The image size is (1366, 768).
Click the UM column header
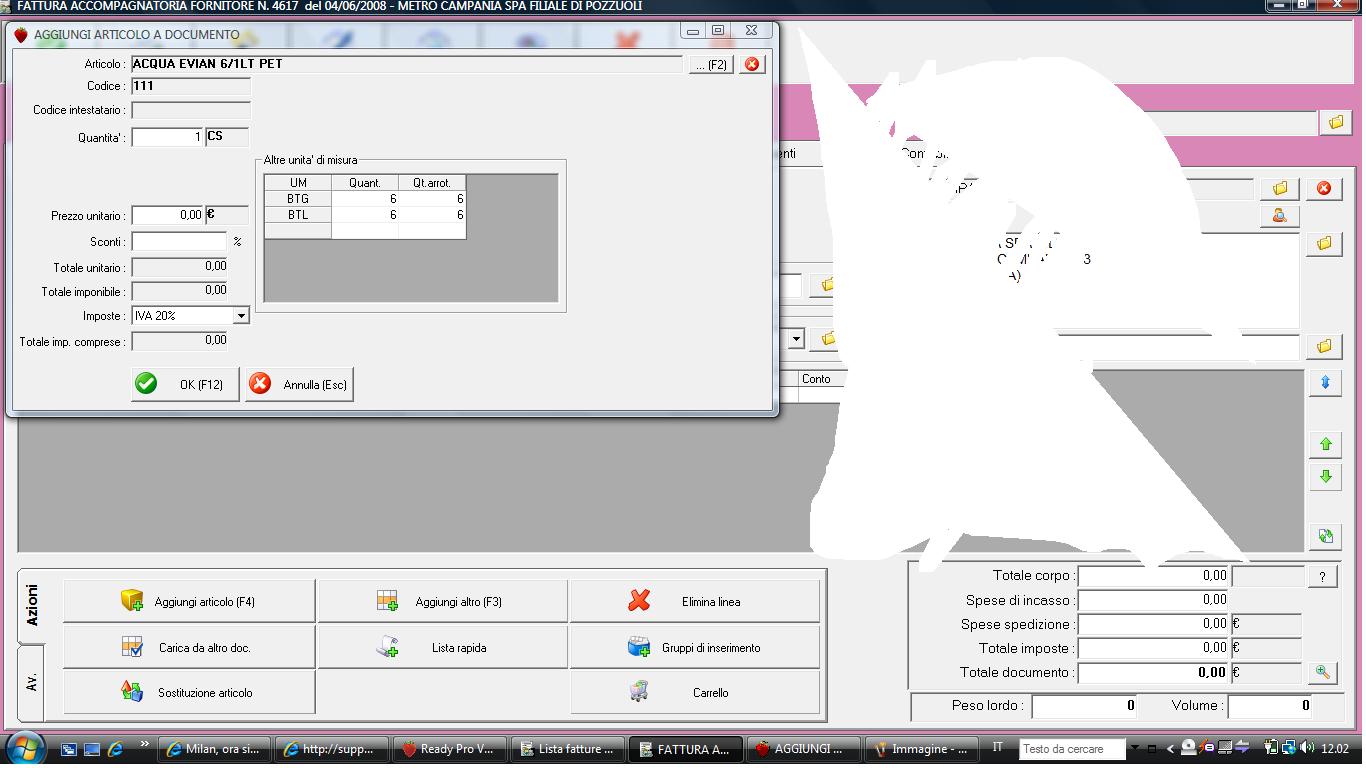[298, 183]
